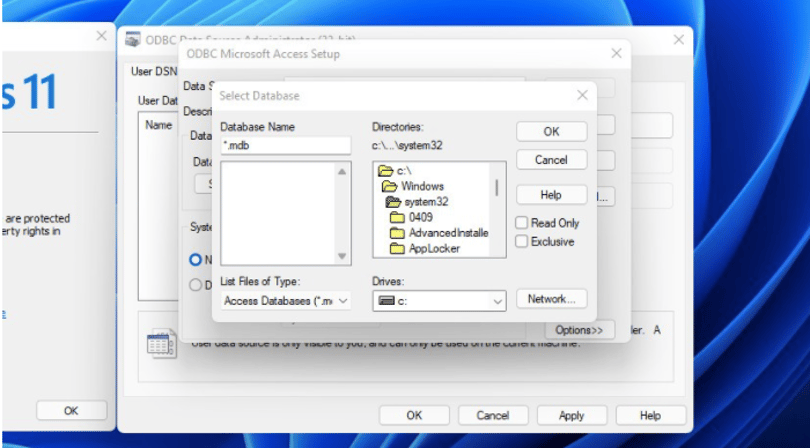Expand the Options>> button
The width and height of the screenshot is (810, 448).
[579, 330]
